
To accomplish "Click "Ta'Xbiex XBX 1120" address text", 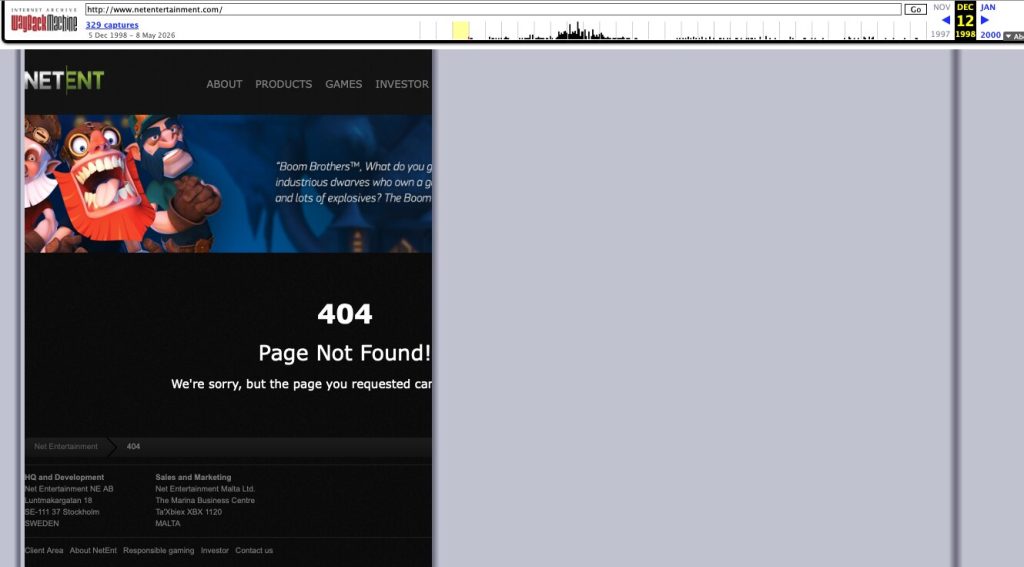I will point(189,512).
